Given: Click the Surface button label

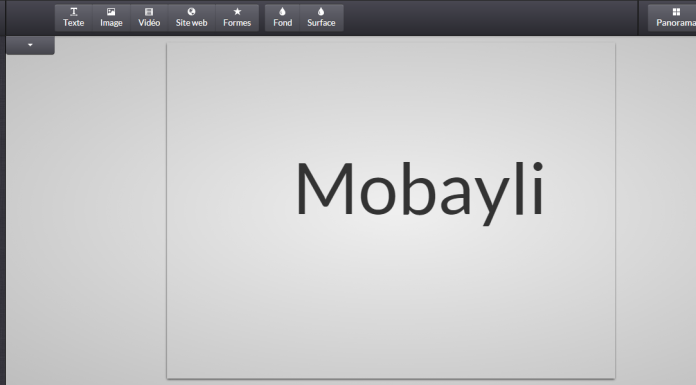Looking at the screenshot, I should pyautogui.click(x=321, y=23).
